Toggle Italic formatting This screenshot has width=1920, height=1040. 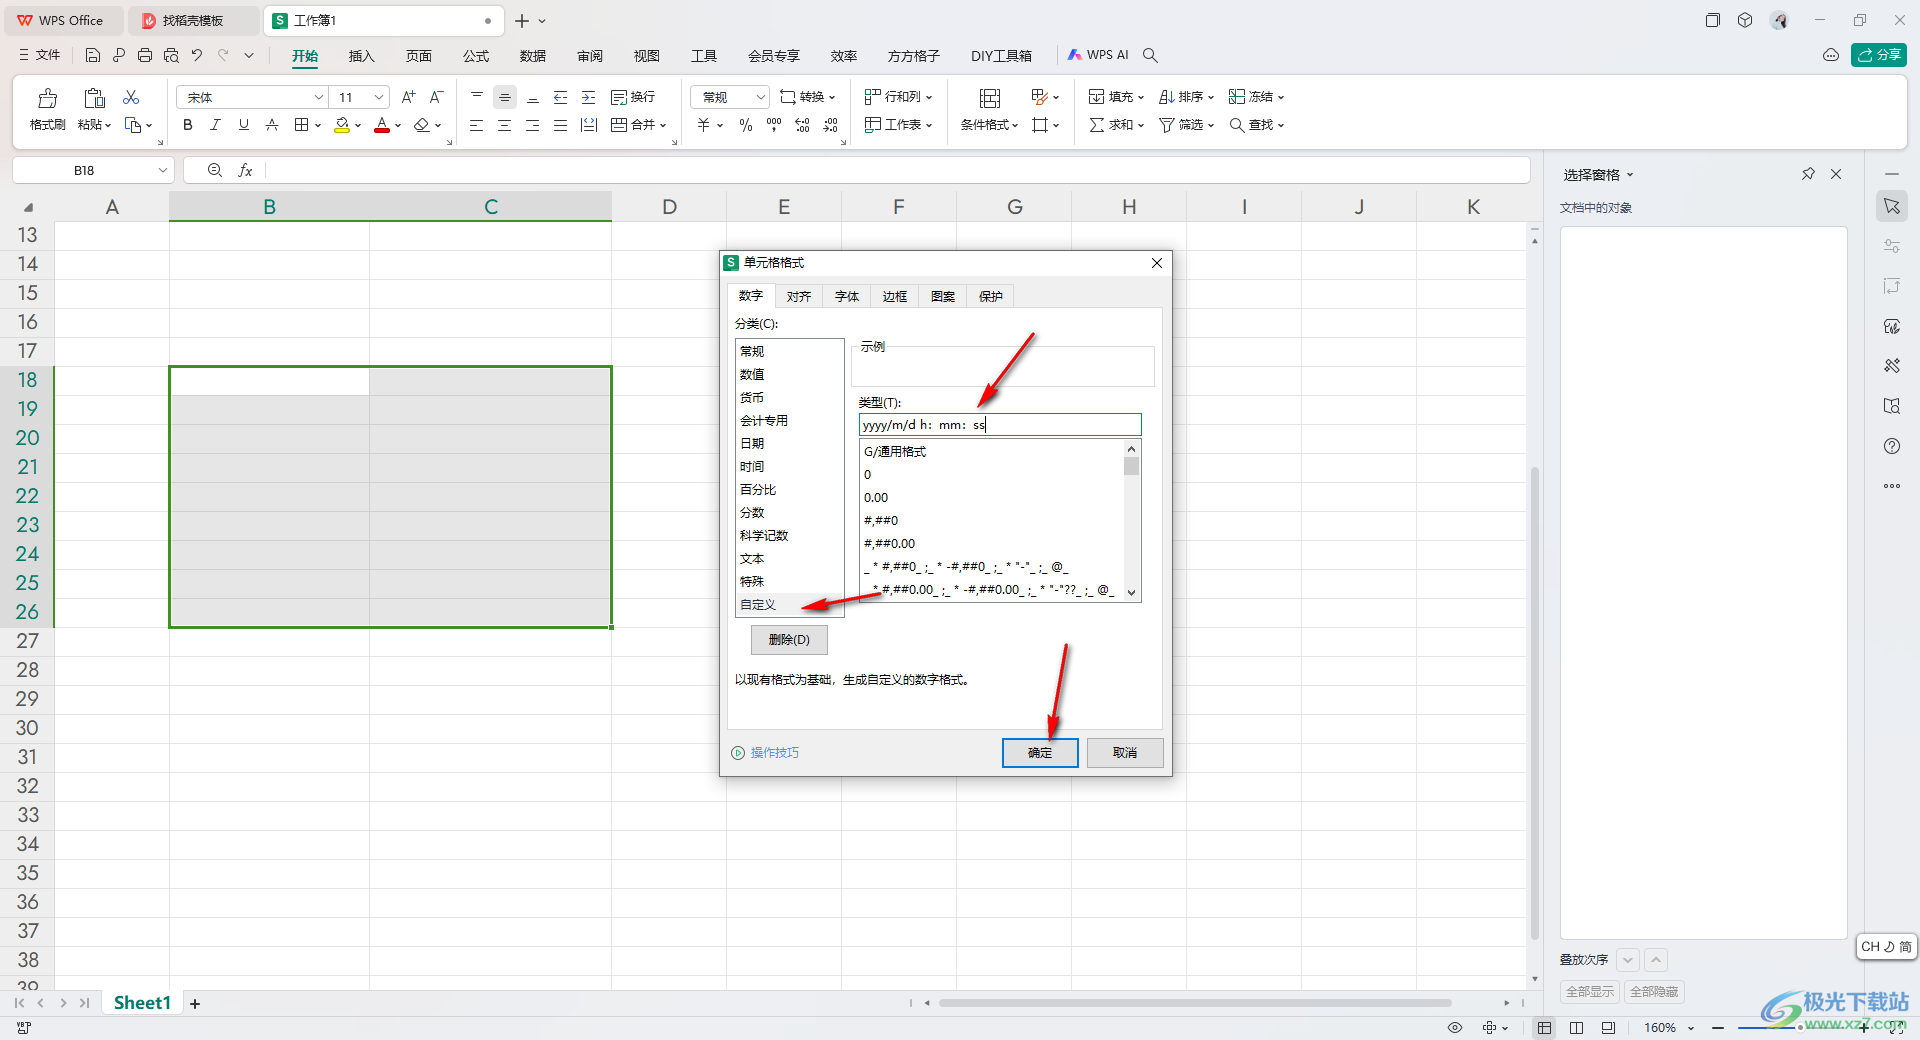point(215,125)
